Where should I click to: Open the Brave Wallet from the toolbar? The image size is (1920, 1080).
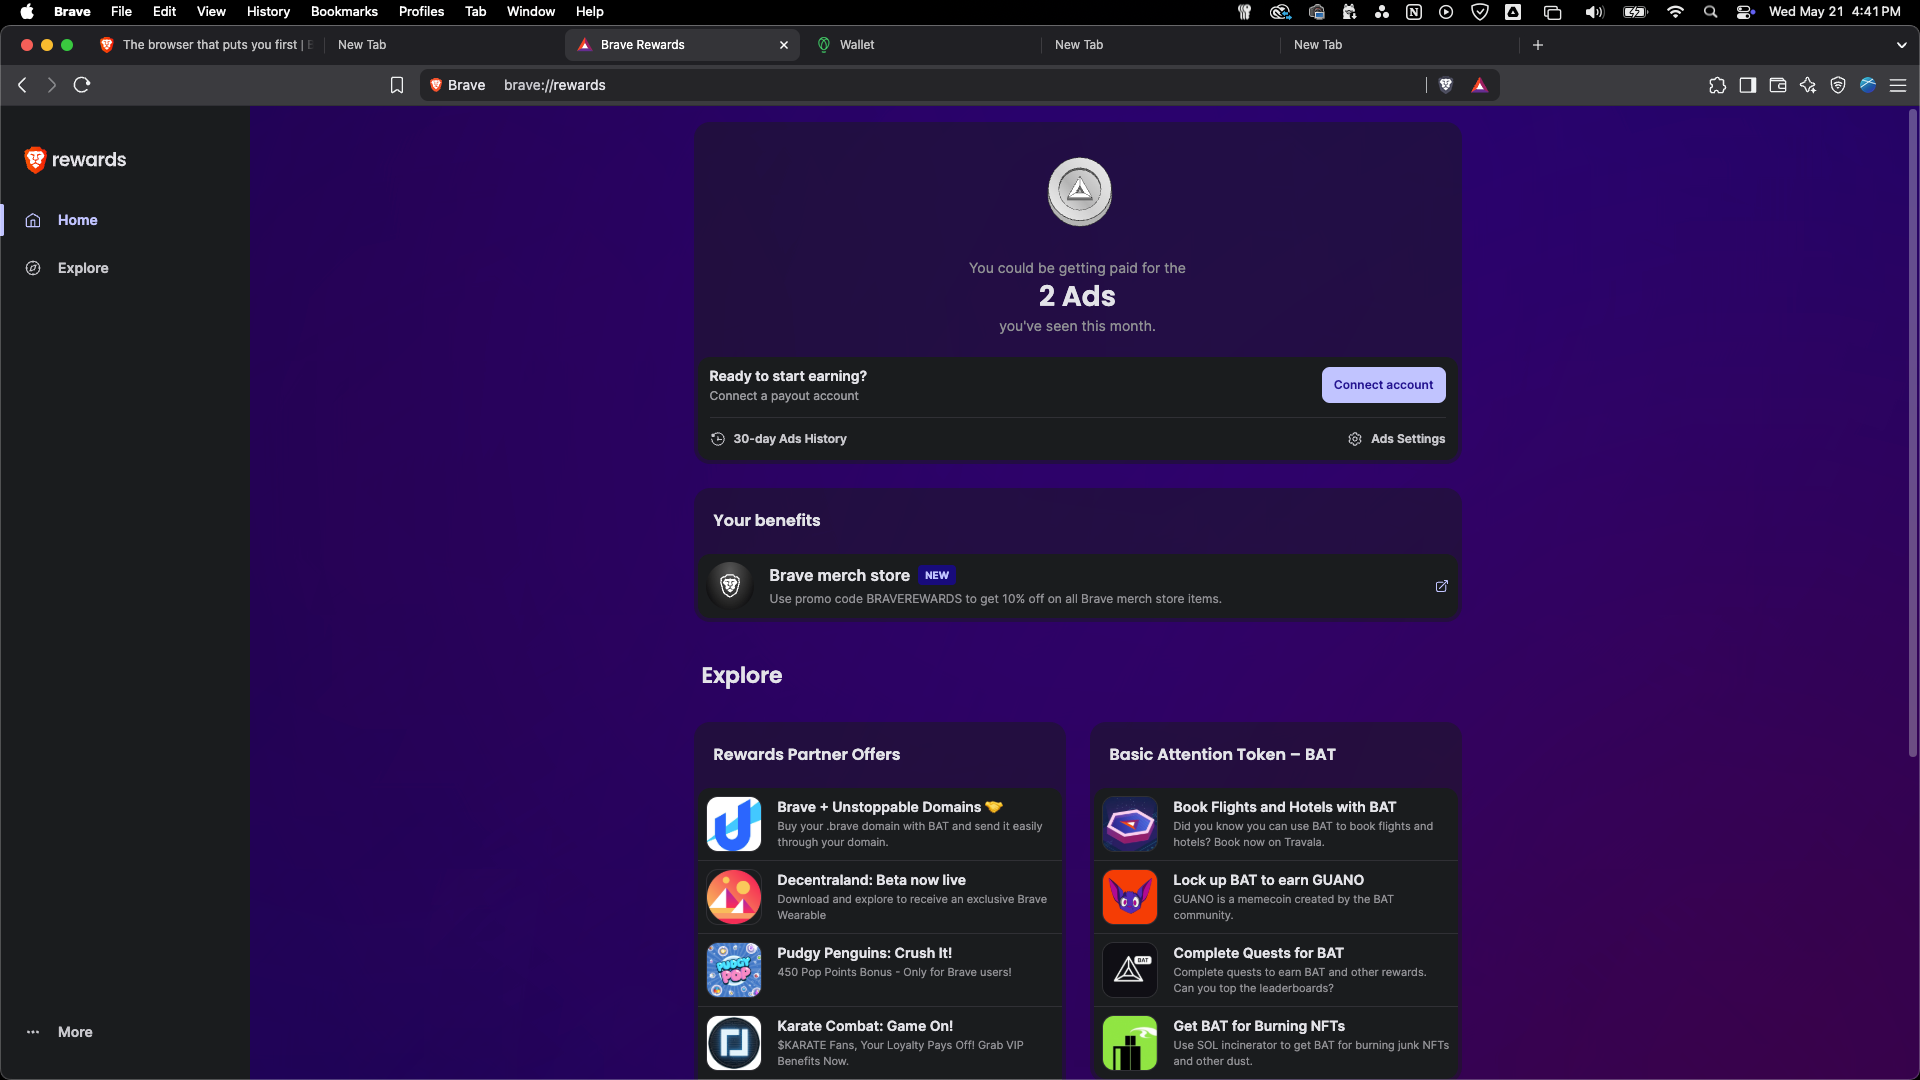1778,85
